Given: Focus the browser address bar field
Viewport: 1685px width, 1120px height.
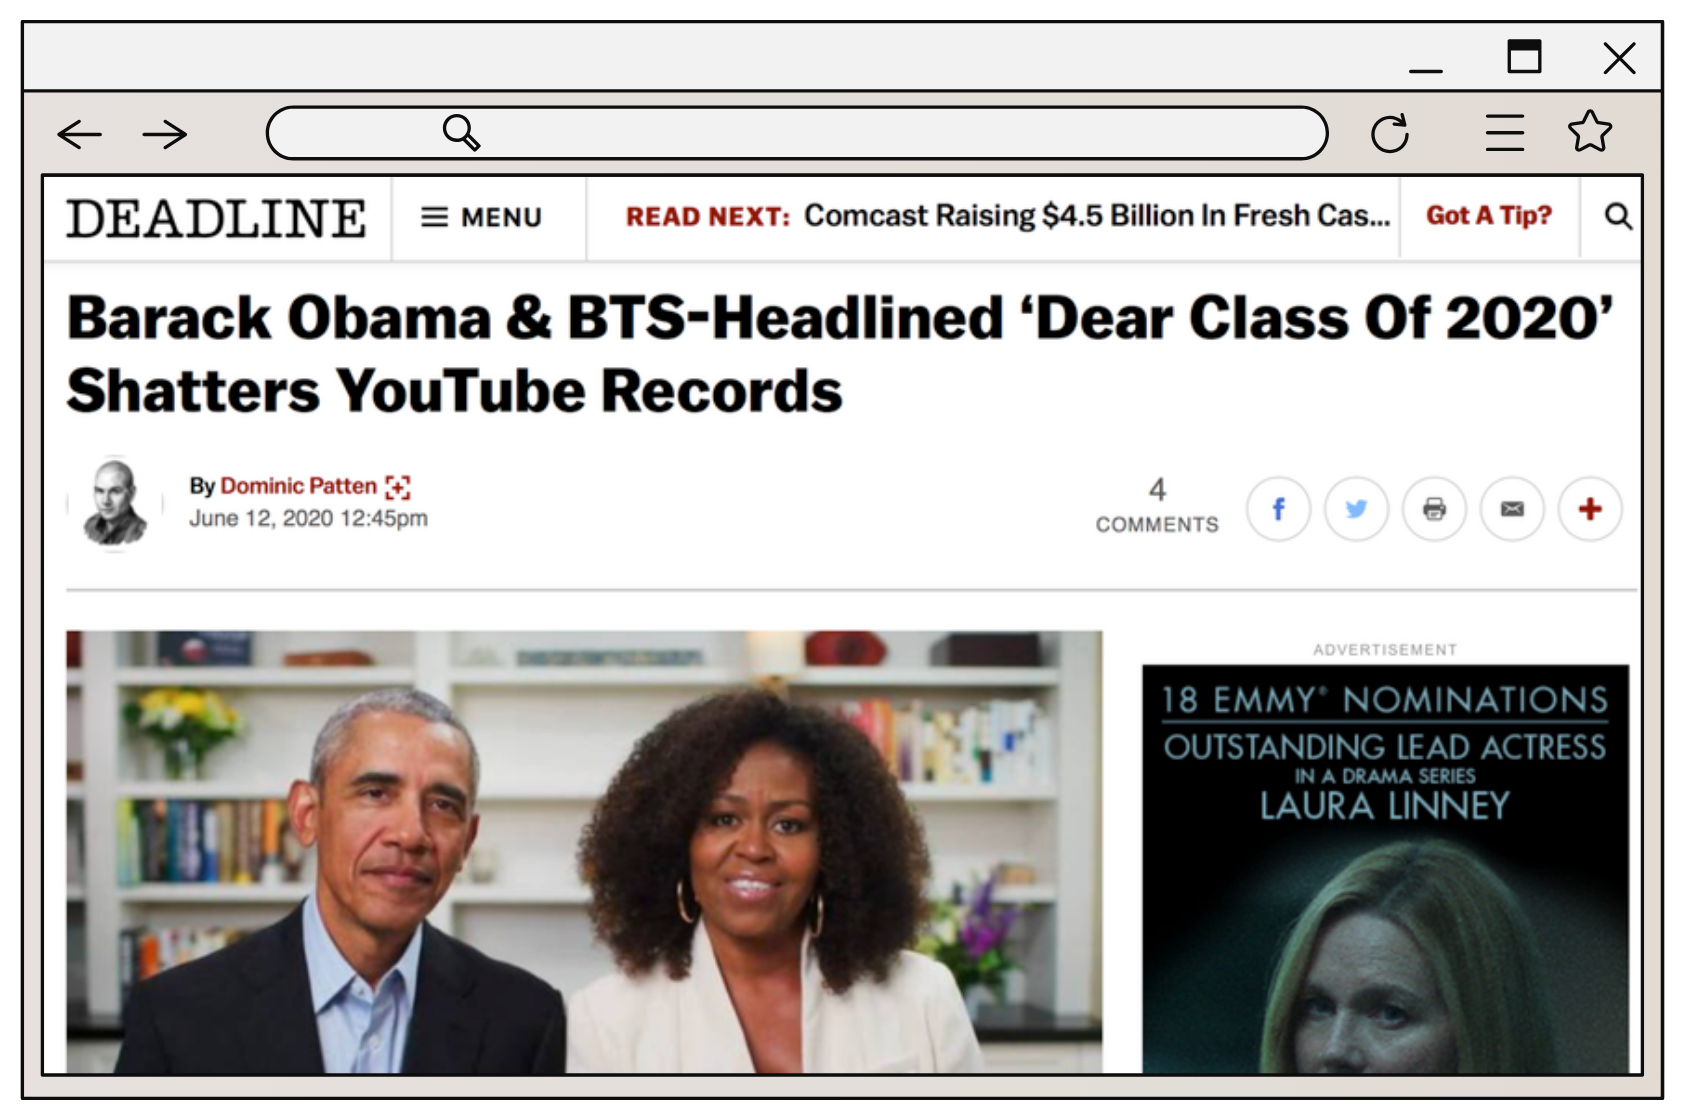Looking at the screenshot, I should click(x=796, y=133).
